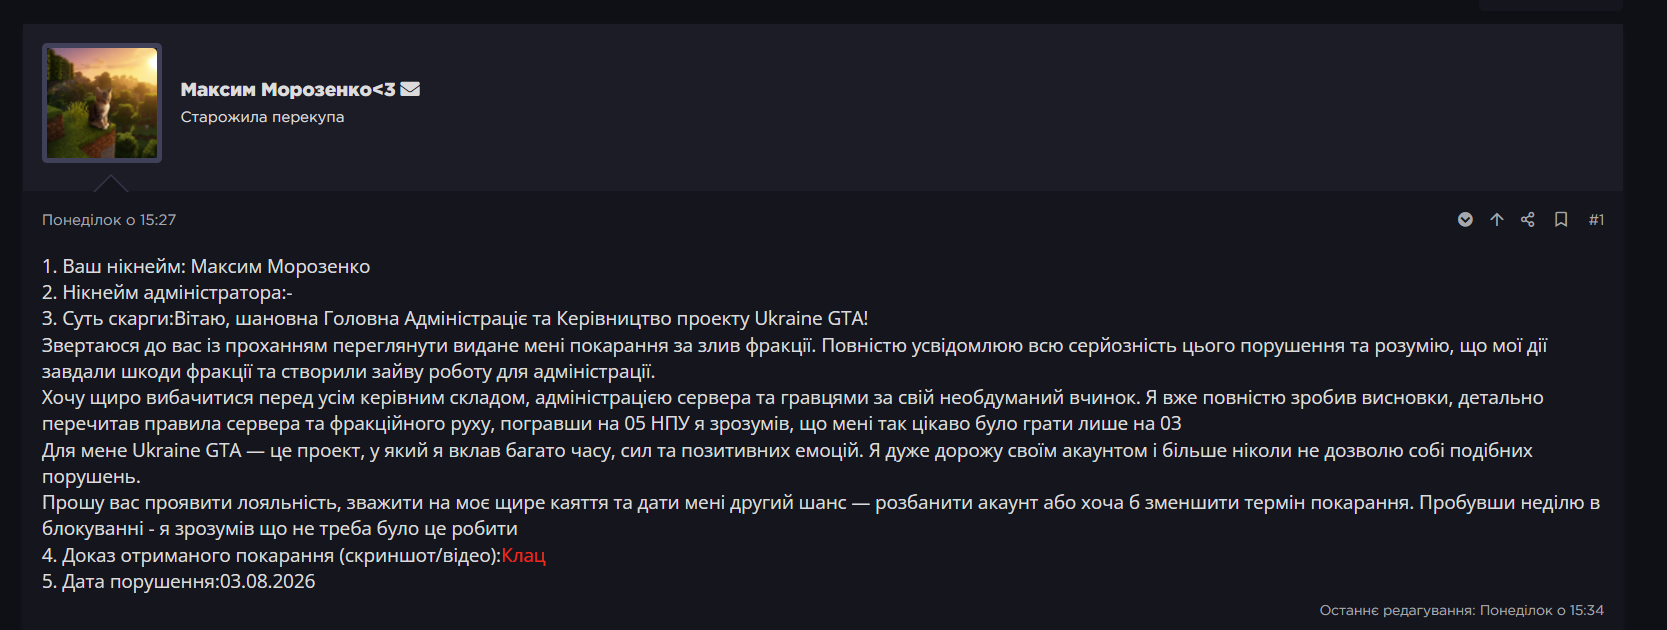Viewport: 1667px width, 630px height.
Task: Open the #1 post permalink
Action: click(1596, 220)
